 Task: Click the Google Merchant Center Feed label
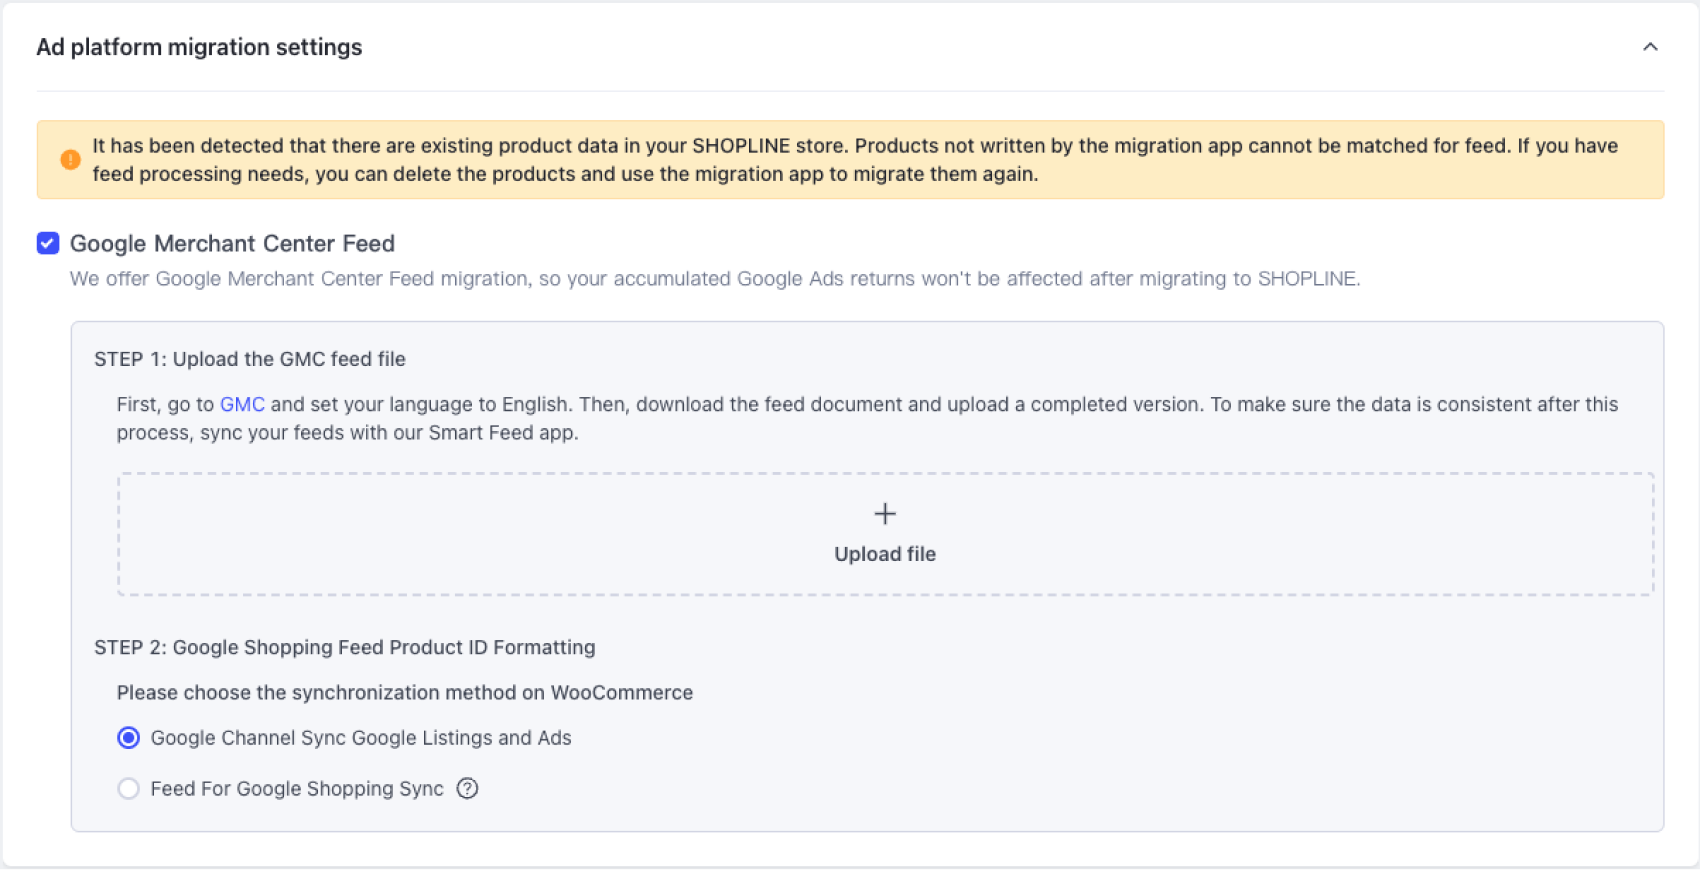pyautogui.click(x=232, y=243)
